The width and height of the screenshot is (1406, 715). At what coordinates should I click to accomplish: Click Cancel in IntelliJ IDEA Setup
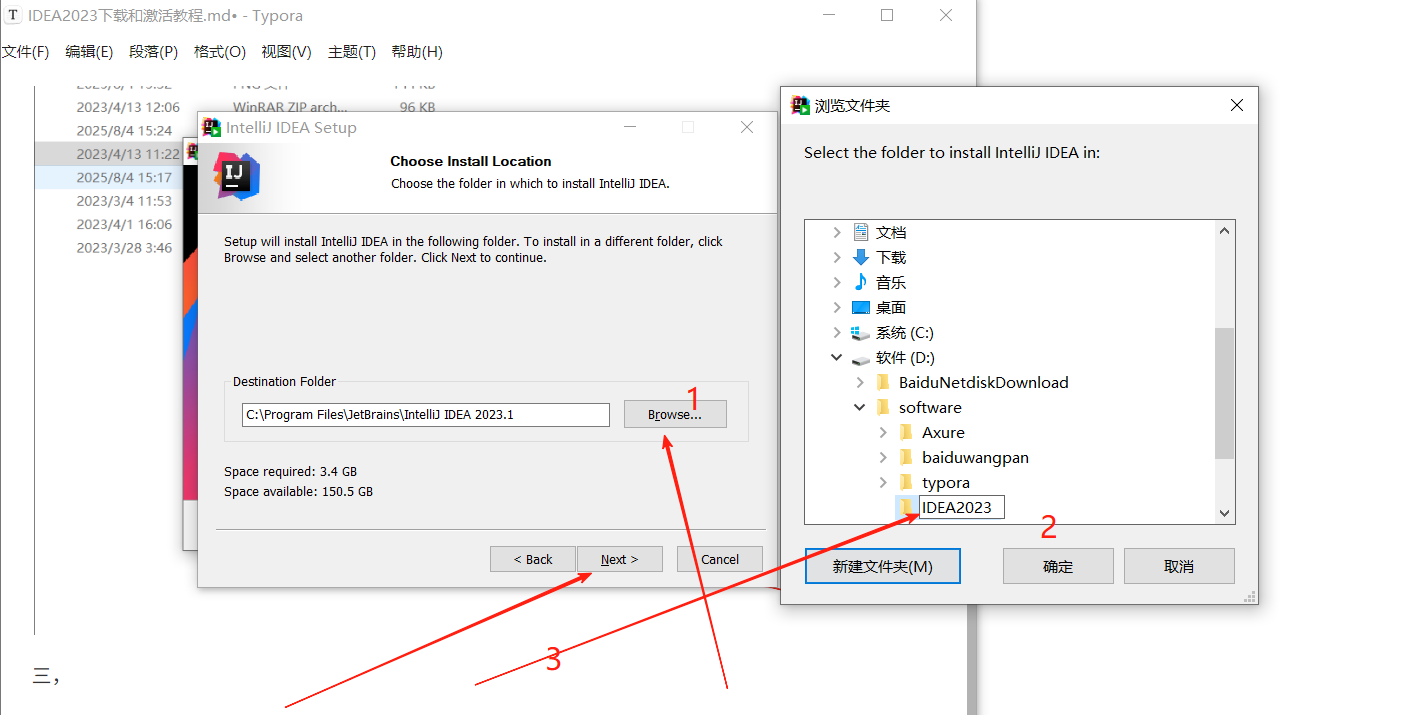point(719,559)
